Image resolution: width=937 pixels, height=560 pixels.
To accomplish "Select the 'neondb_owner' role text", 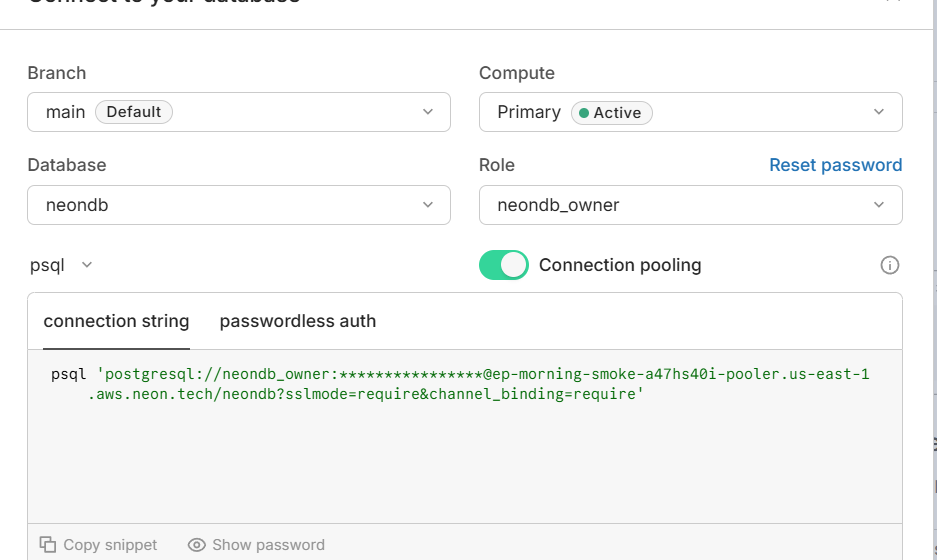I will 558,205.
